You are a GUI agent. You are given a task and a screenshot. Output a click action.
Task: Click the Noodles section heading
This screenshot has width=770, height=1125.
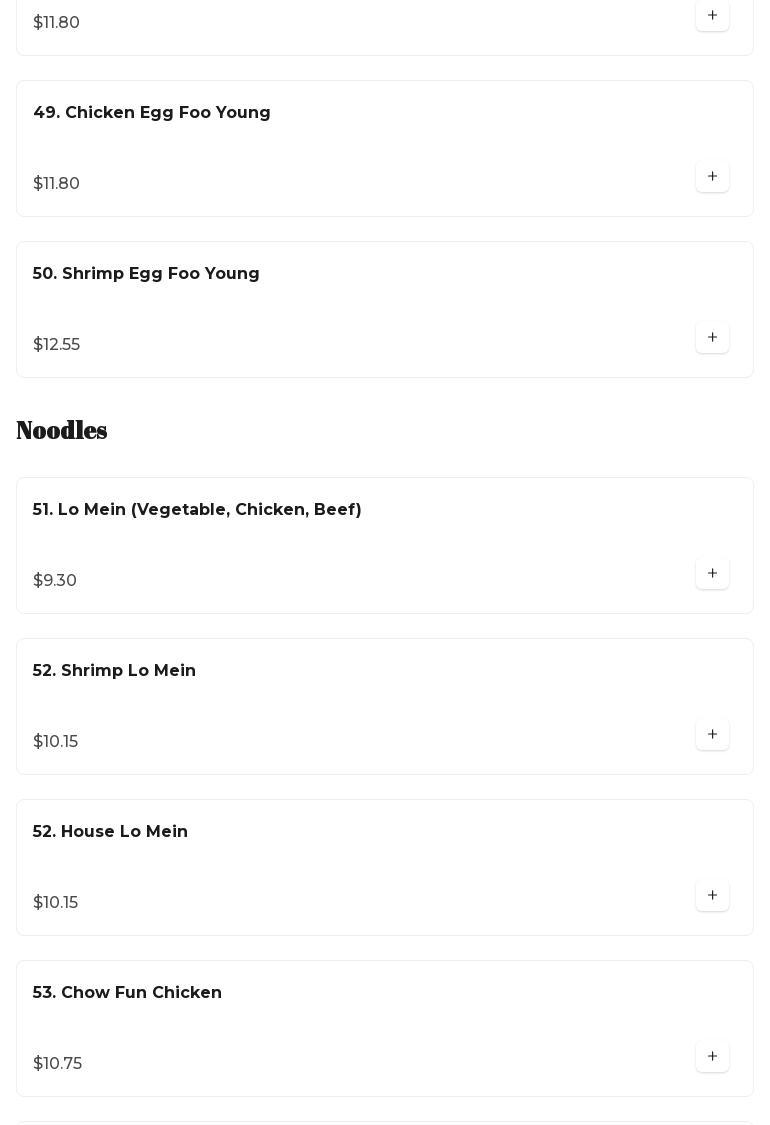(x=62, y=430)
